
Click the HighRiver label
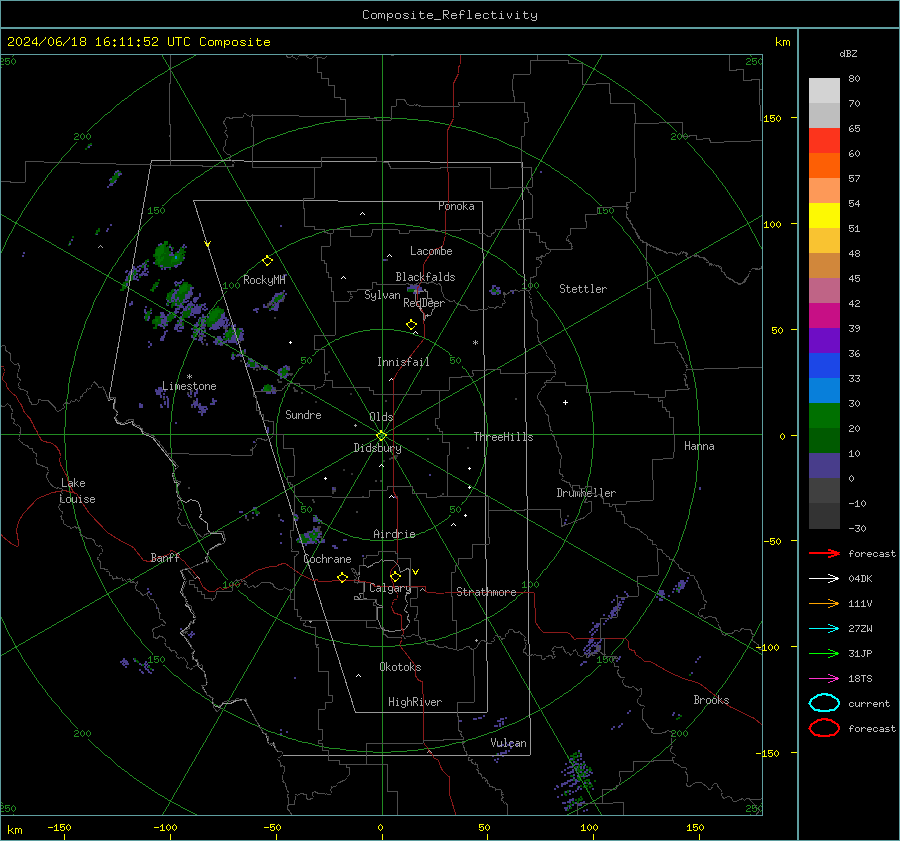(415, 702)
